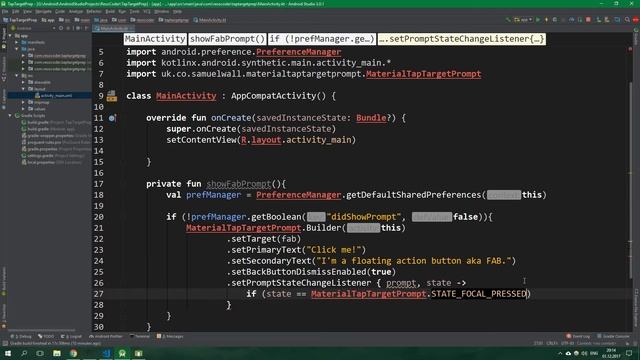Click the Attach debugger to process icon
This screenshot has height=360, width=640.
580,20
